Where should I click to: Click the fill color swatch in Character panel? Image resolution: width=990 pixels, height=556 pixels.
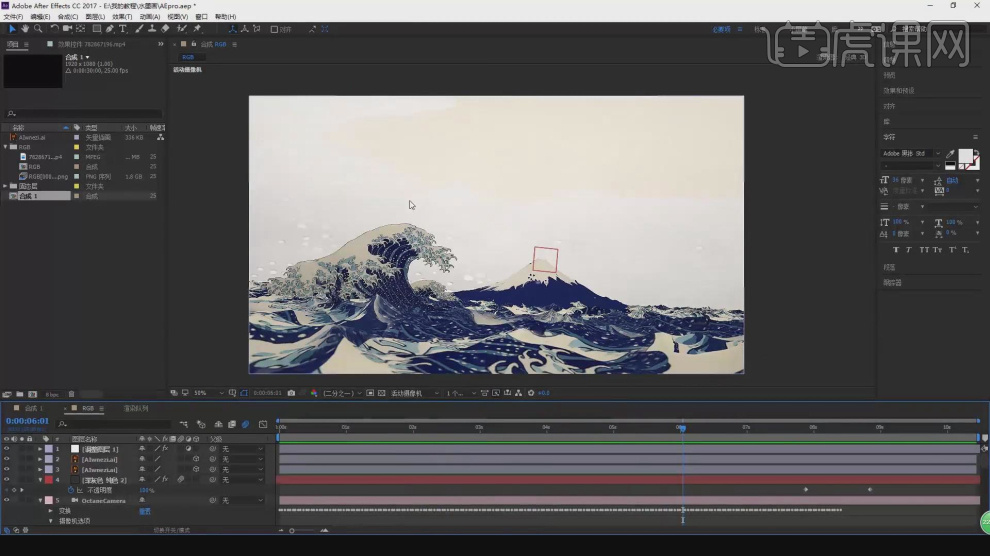tap(965, 156)
